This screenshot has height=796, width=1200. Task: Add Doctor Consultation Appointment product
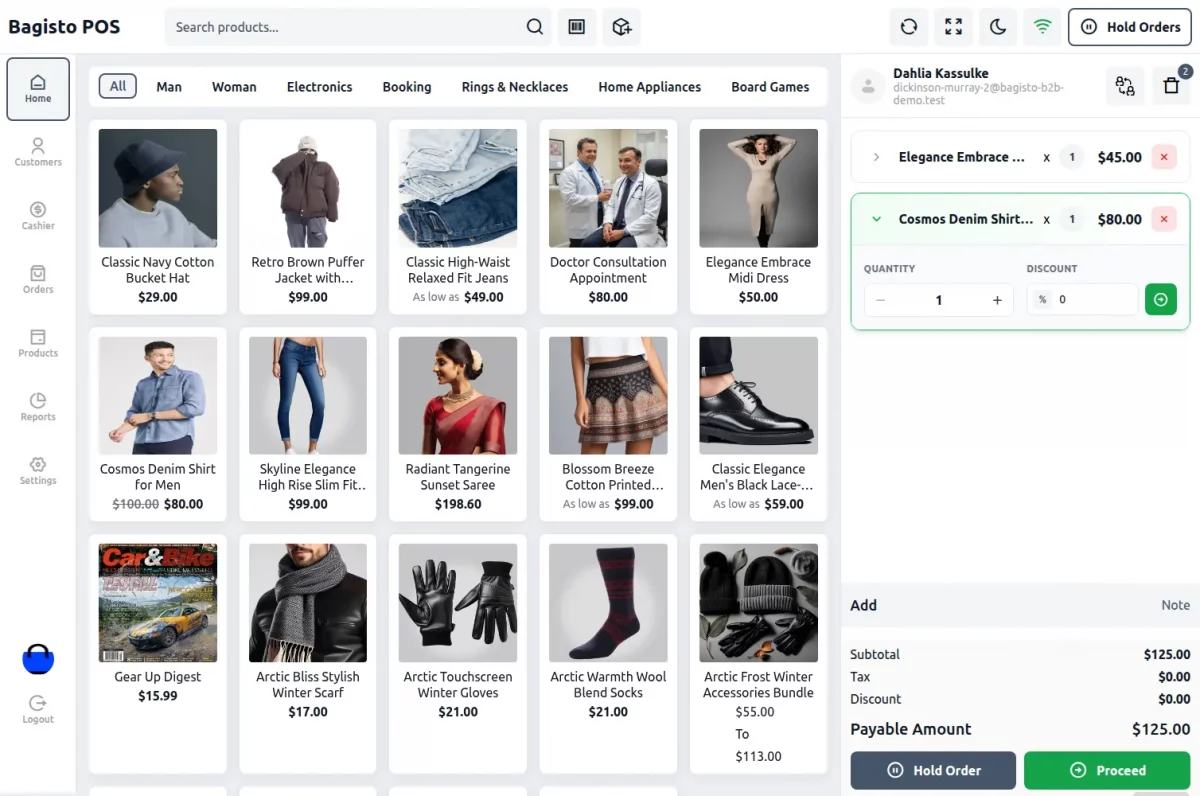click(608, 216)
